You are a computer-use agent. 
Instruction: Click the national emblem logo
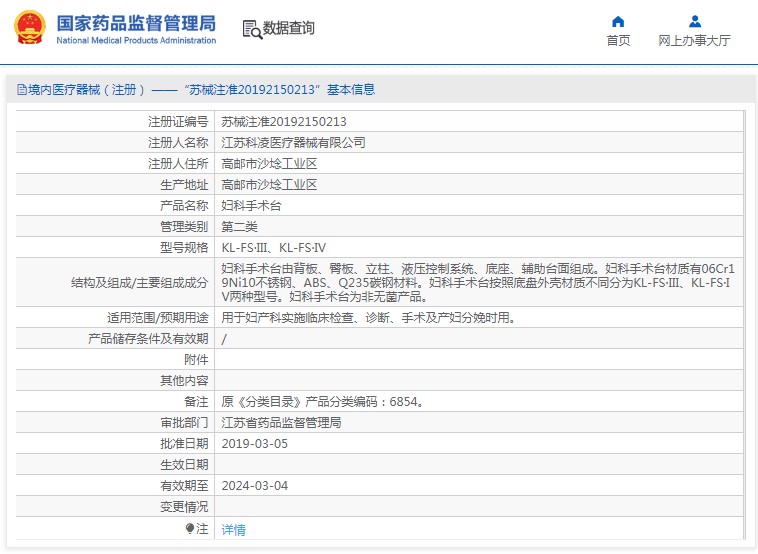[29, 28]
